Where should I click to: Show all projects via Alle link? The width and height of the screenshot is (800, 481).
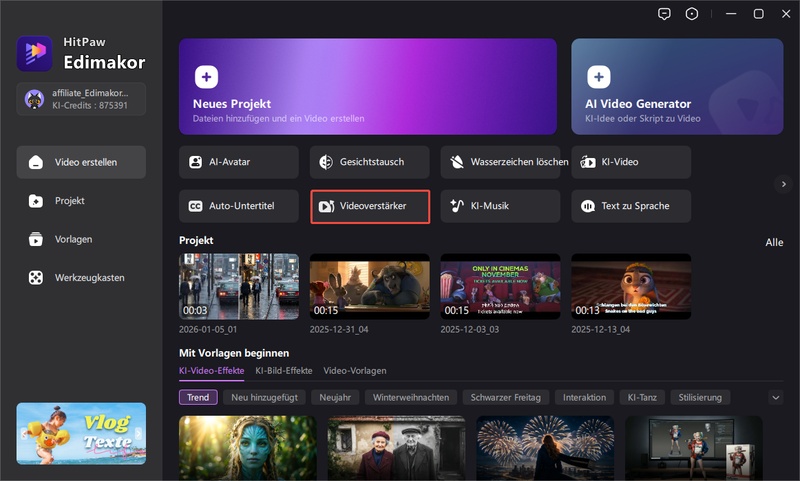774,242
